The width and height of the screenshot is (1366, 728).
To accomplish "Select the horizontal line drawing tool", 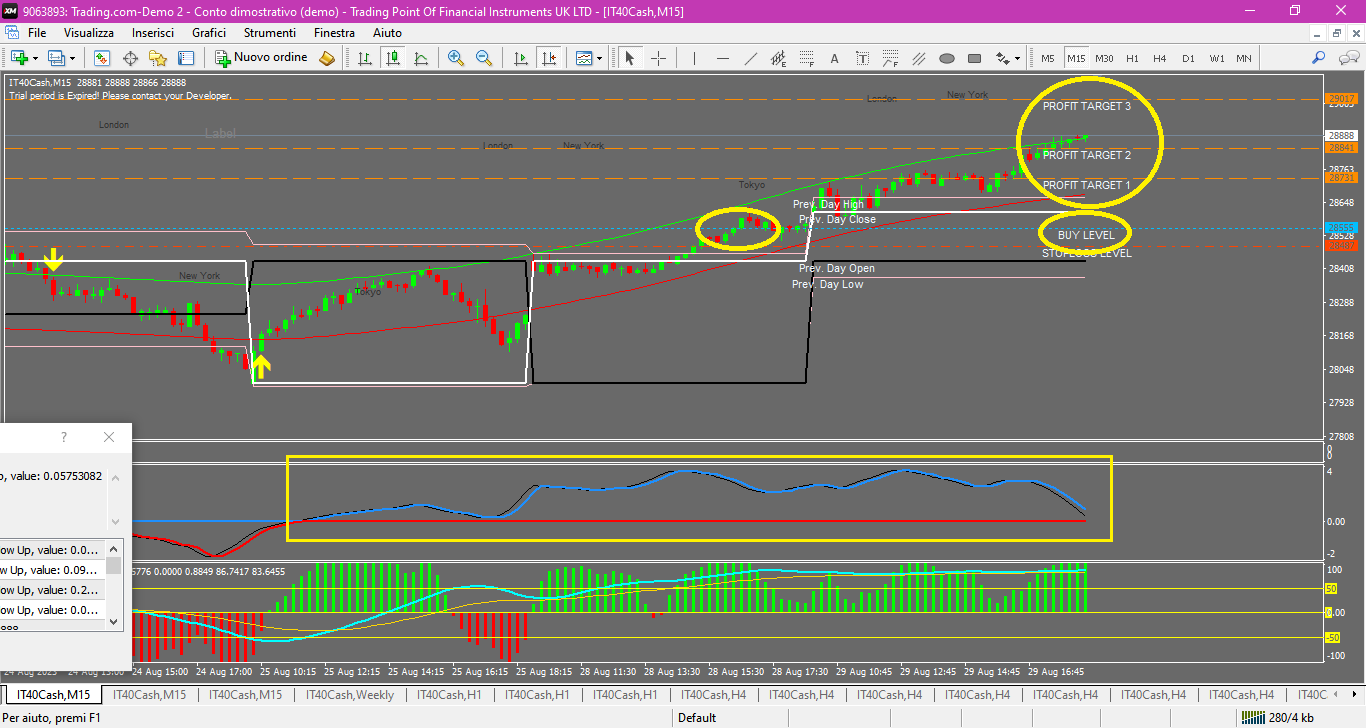I will pos(722,58).
